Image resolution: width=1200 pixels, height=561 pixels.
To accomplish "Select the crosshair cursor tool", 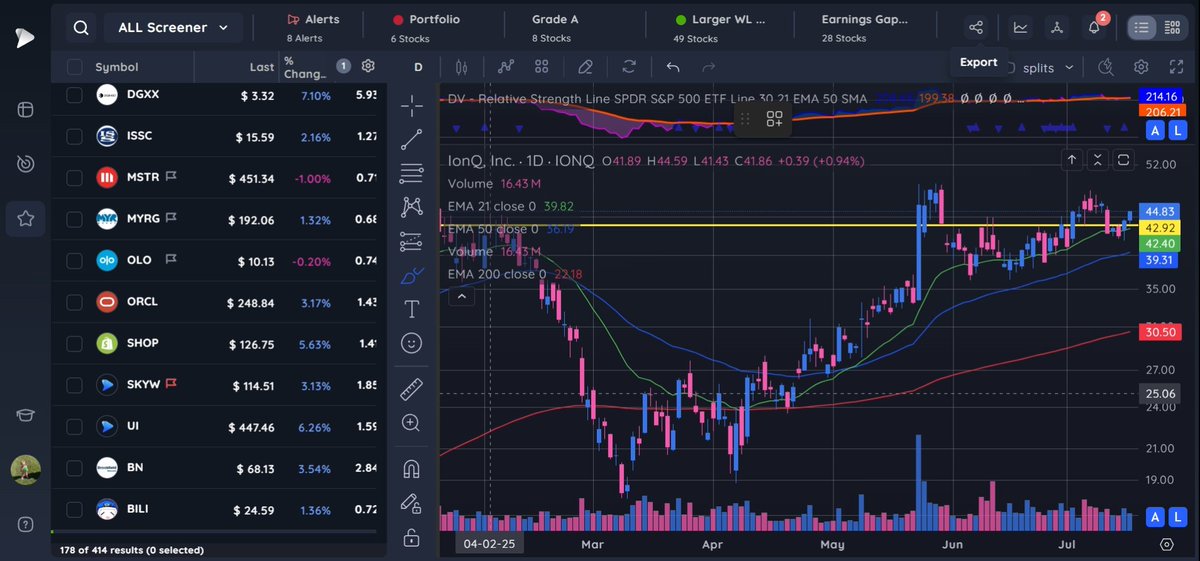I will pos(411,105).
